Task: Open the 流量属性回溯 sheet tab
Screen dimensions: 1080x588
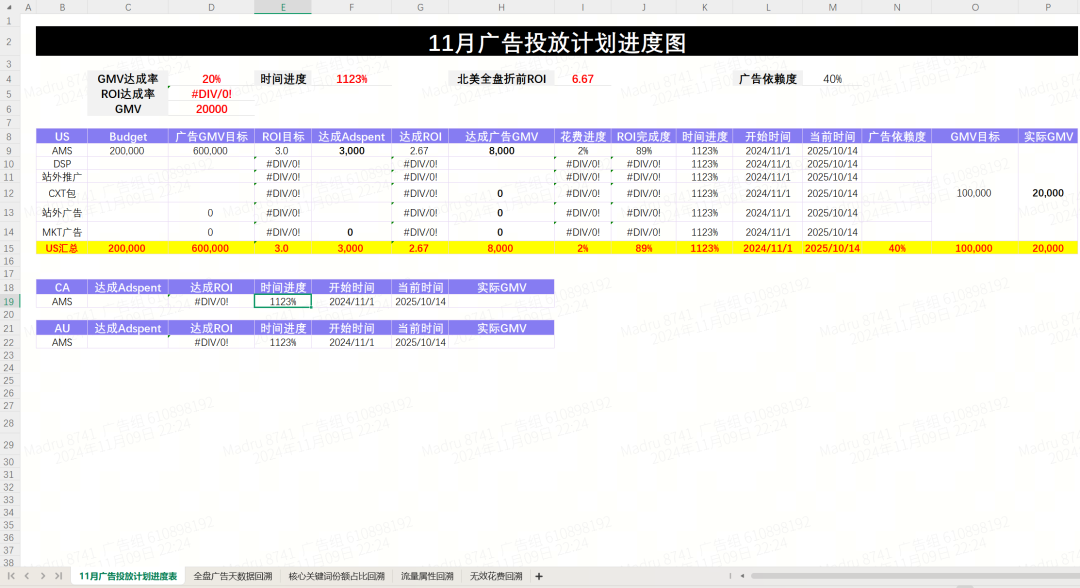Action: 427,577
